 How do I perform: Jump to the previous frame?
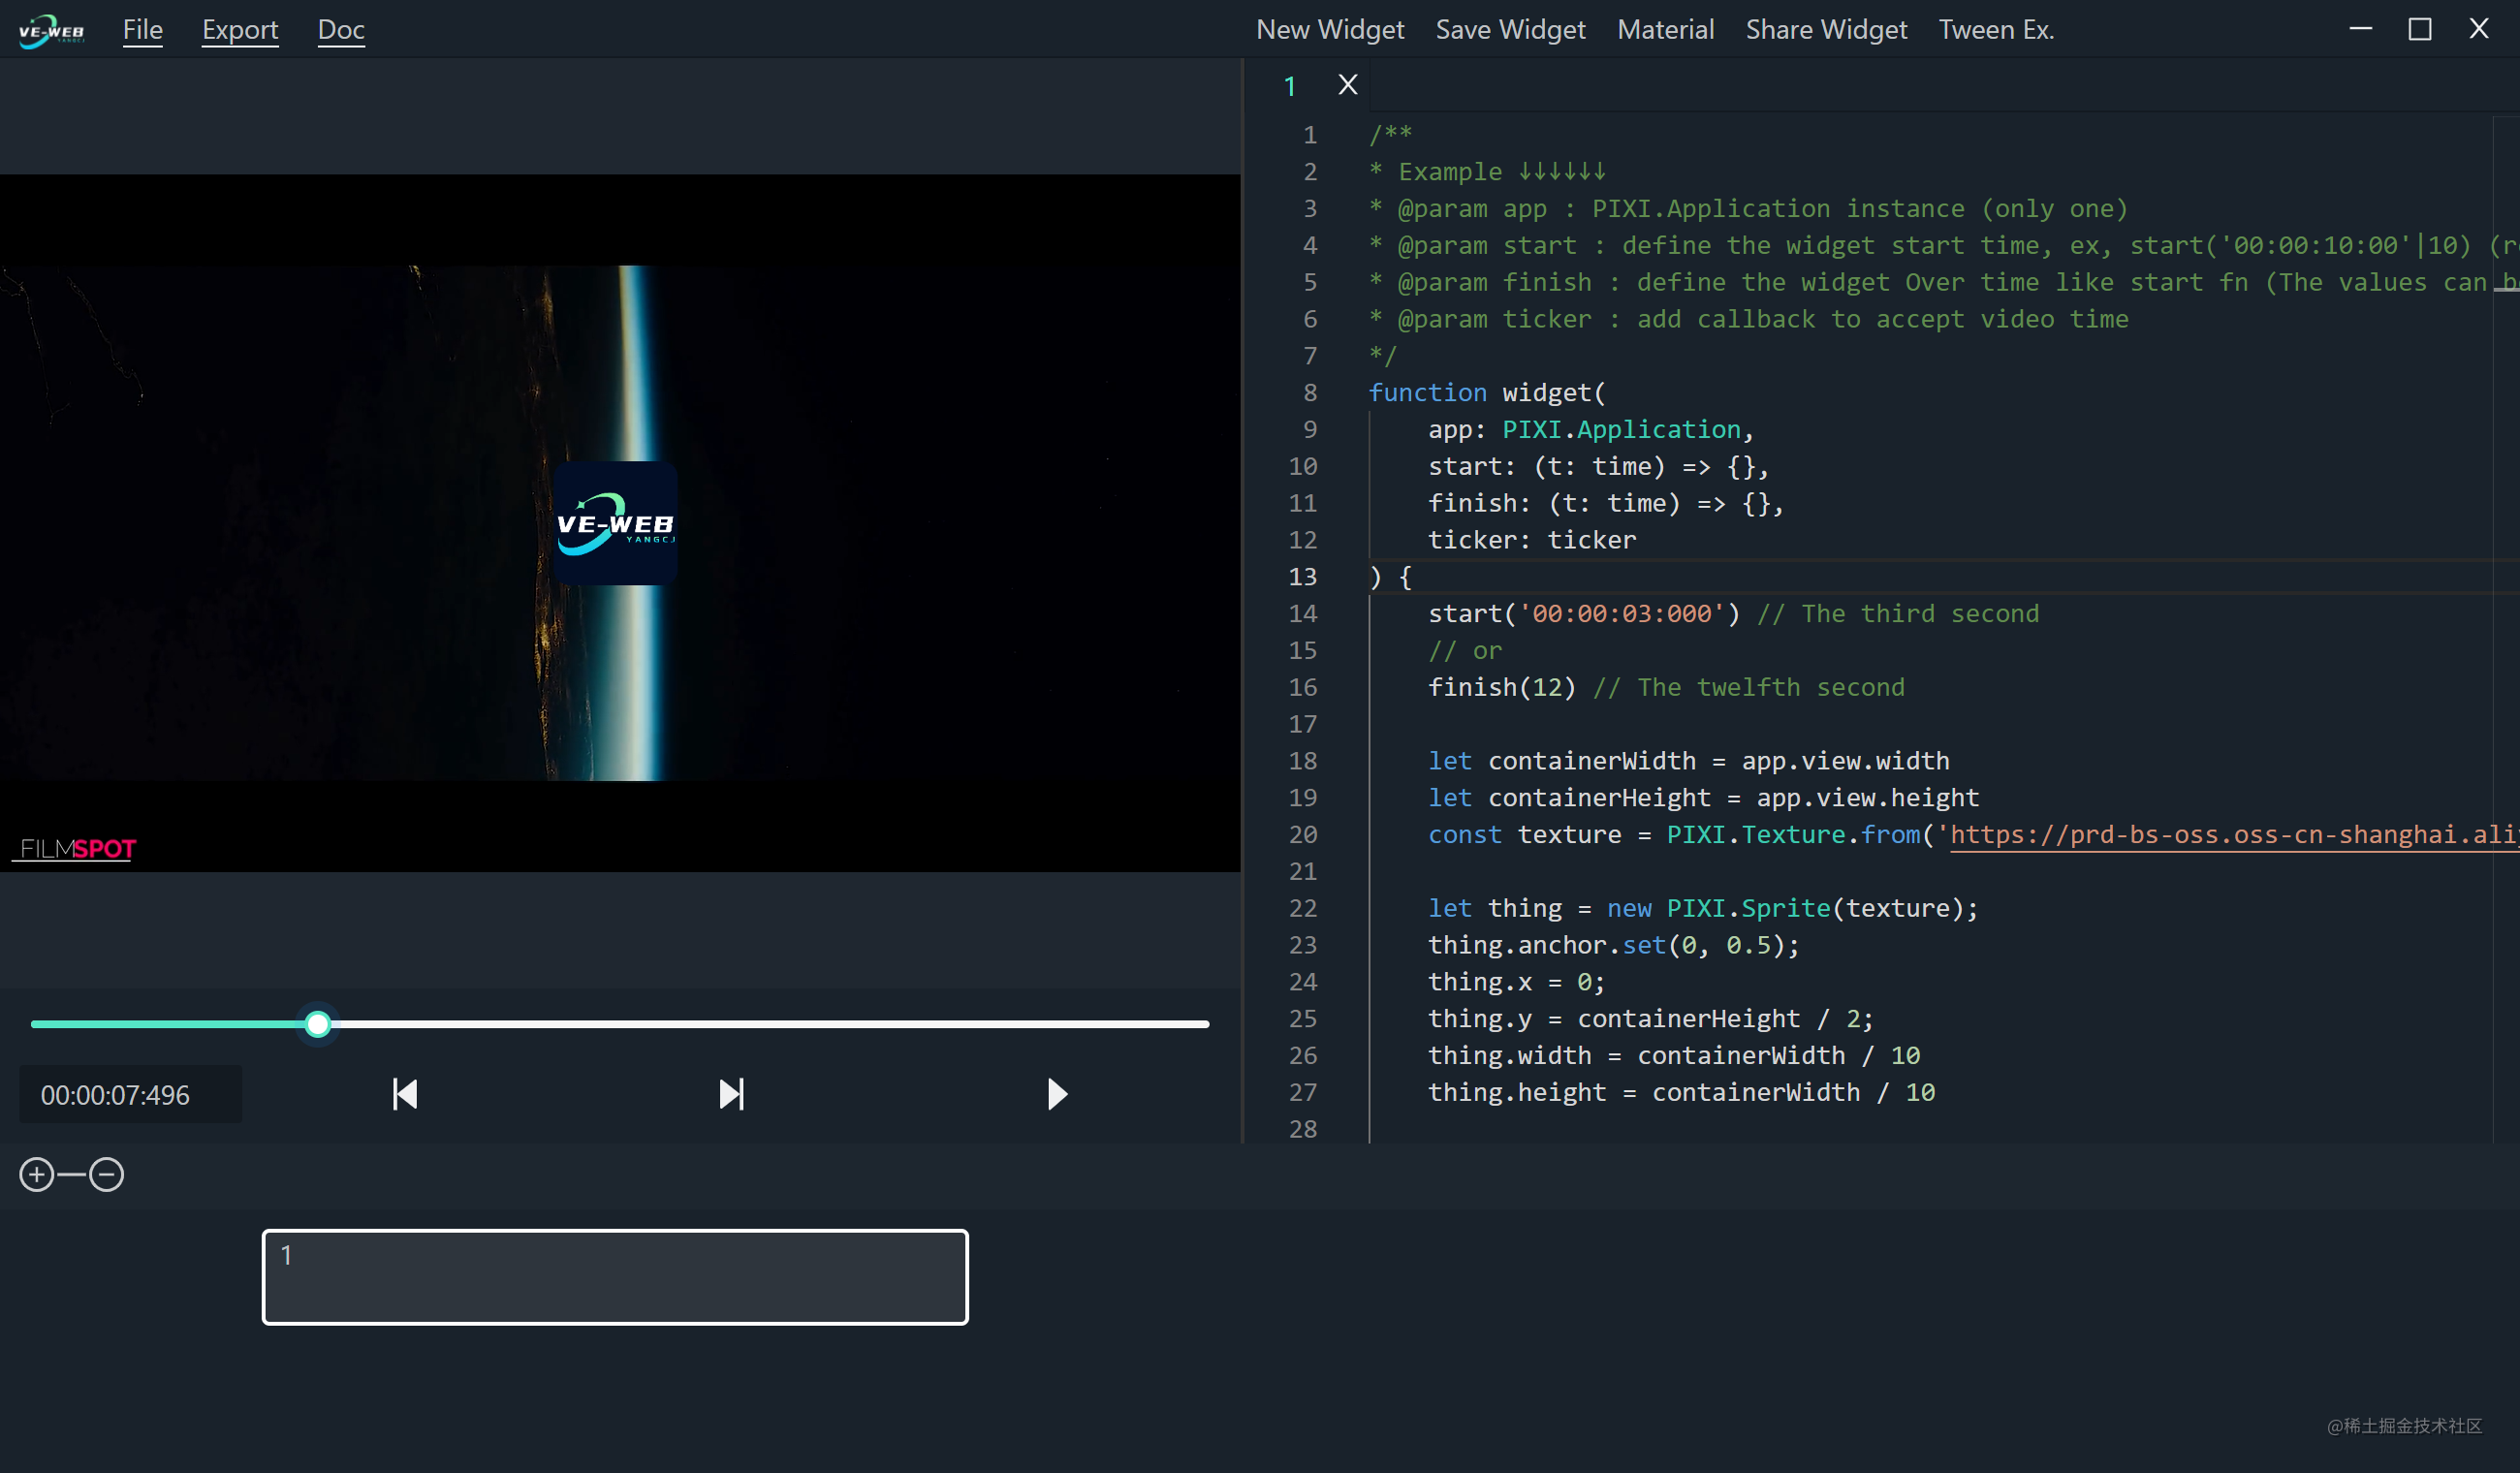click(x=405, y=1094)
